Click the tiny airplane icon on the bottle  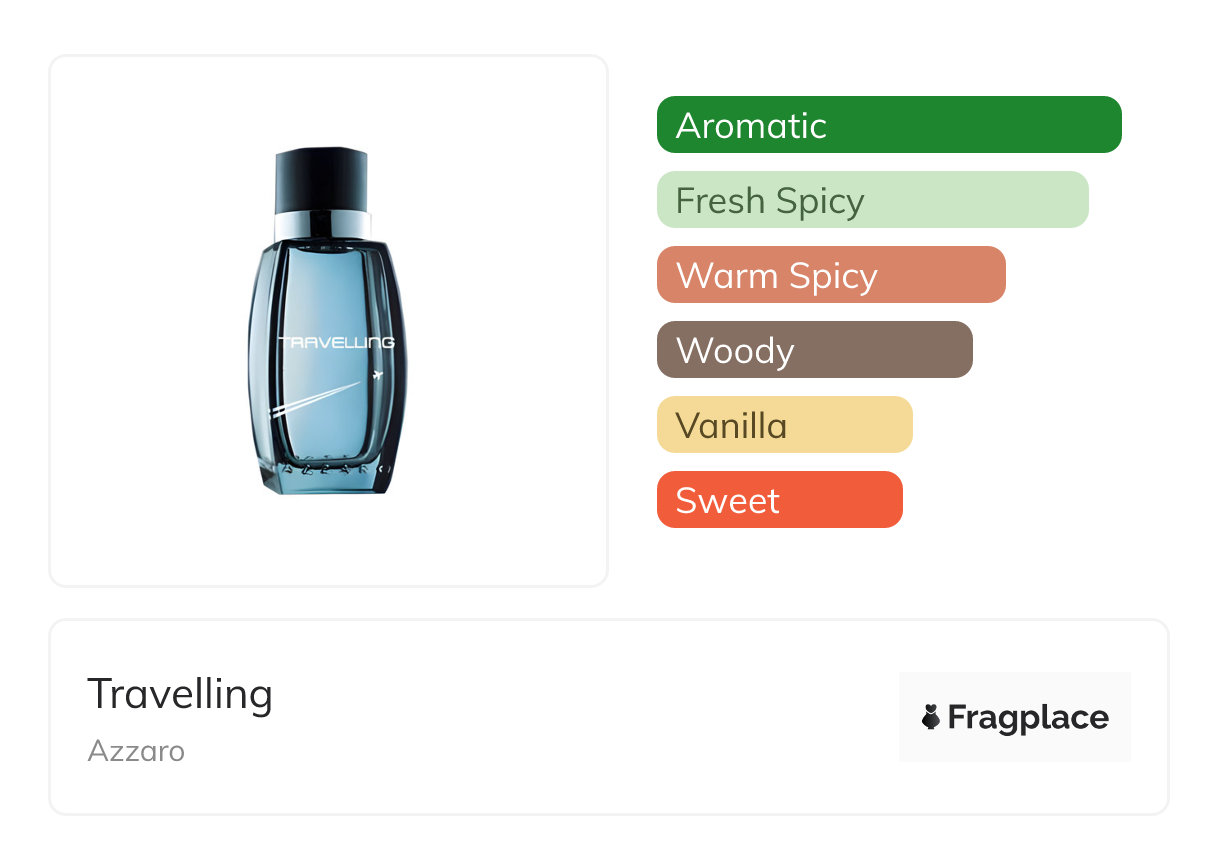(x=377, y=376)
